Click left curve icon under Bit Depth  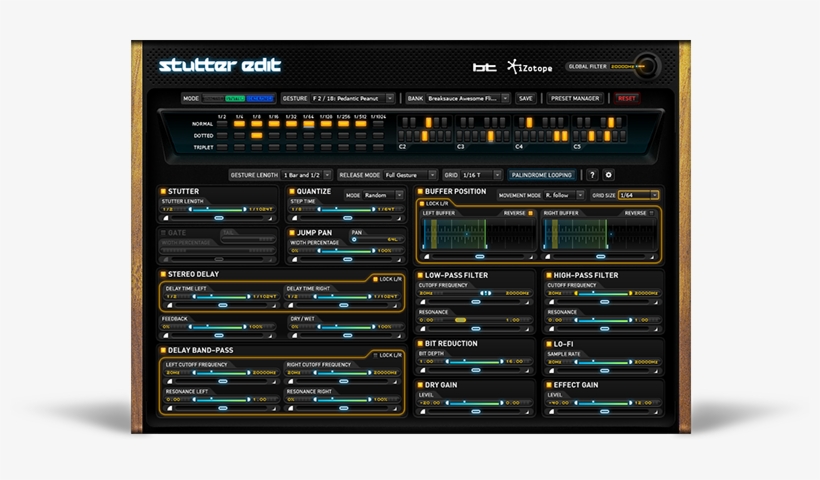(x=423, y=370)
